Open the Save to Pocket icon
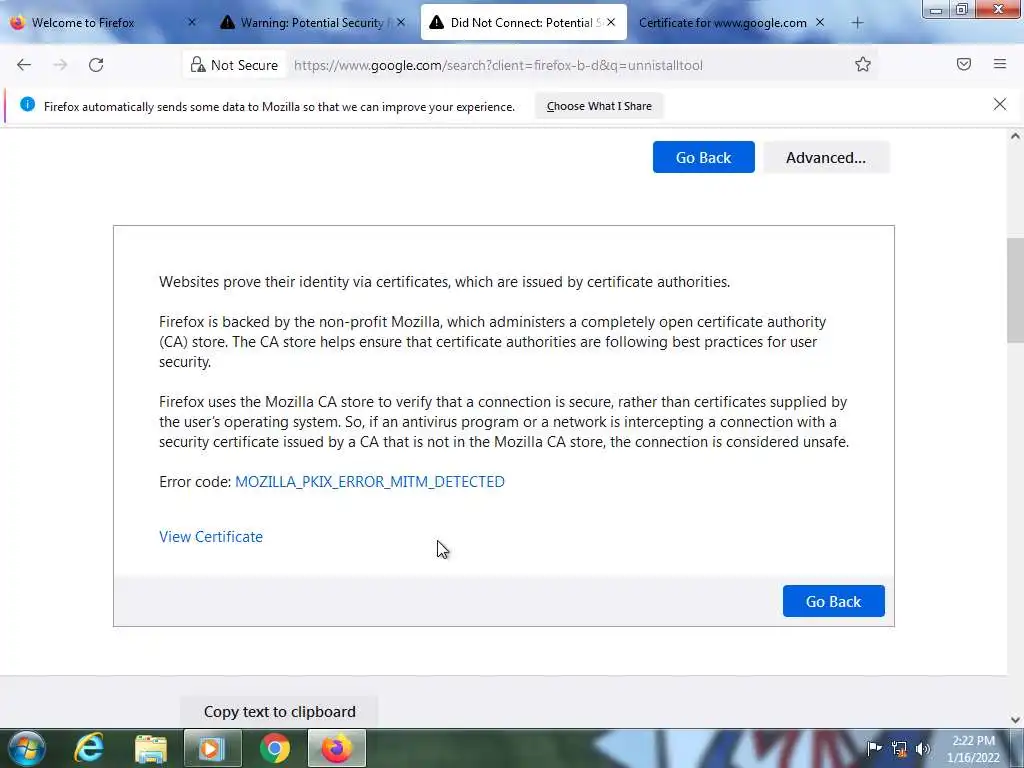This screenshot has height=768, width=1024. click(x=964, y=64)
